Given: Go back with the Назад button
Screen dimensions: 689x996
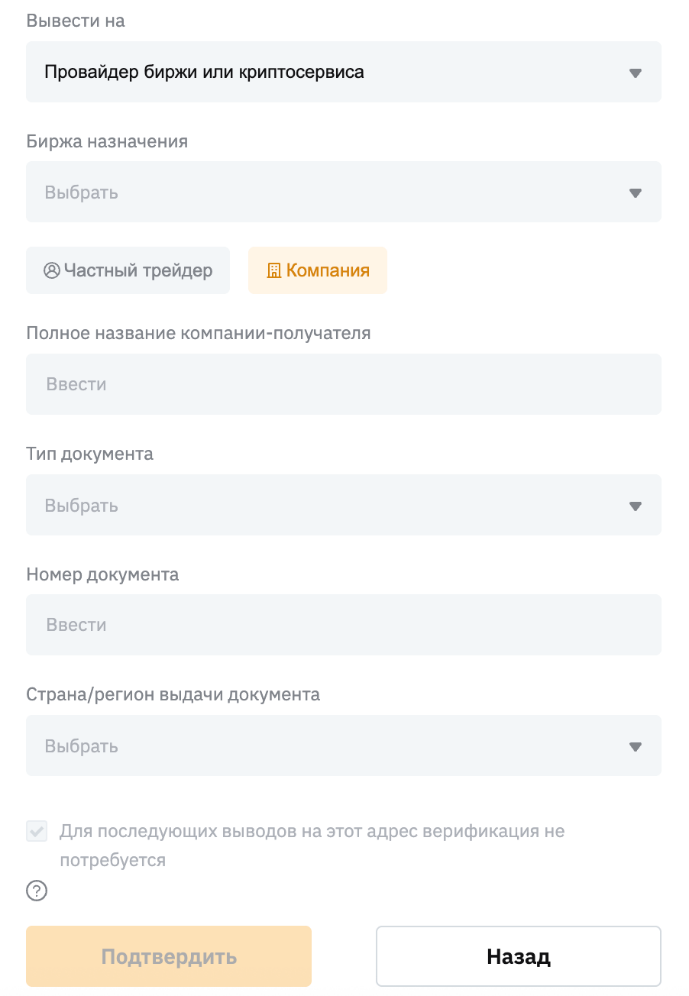Looking at the screenshot, I should 518,957.
